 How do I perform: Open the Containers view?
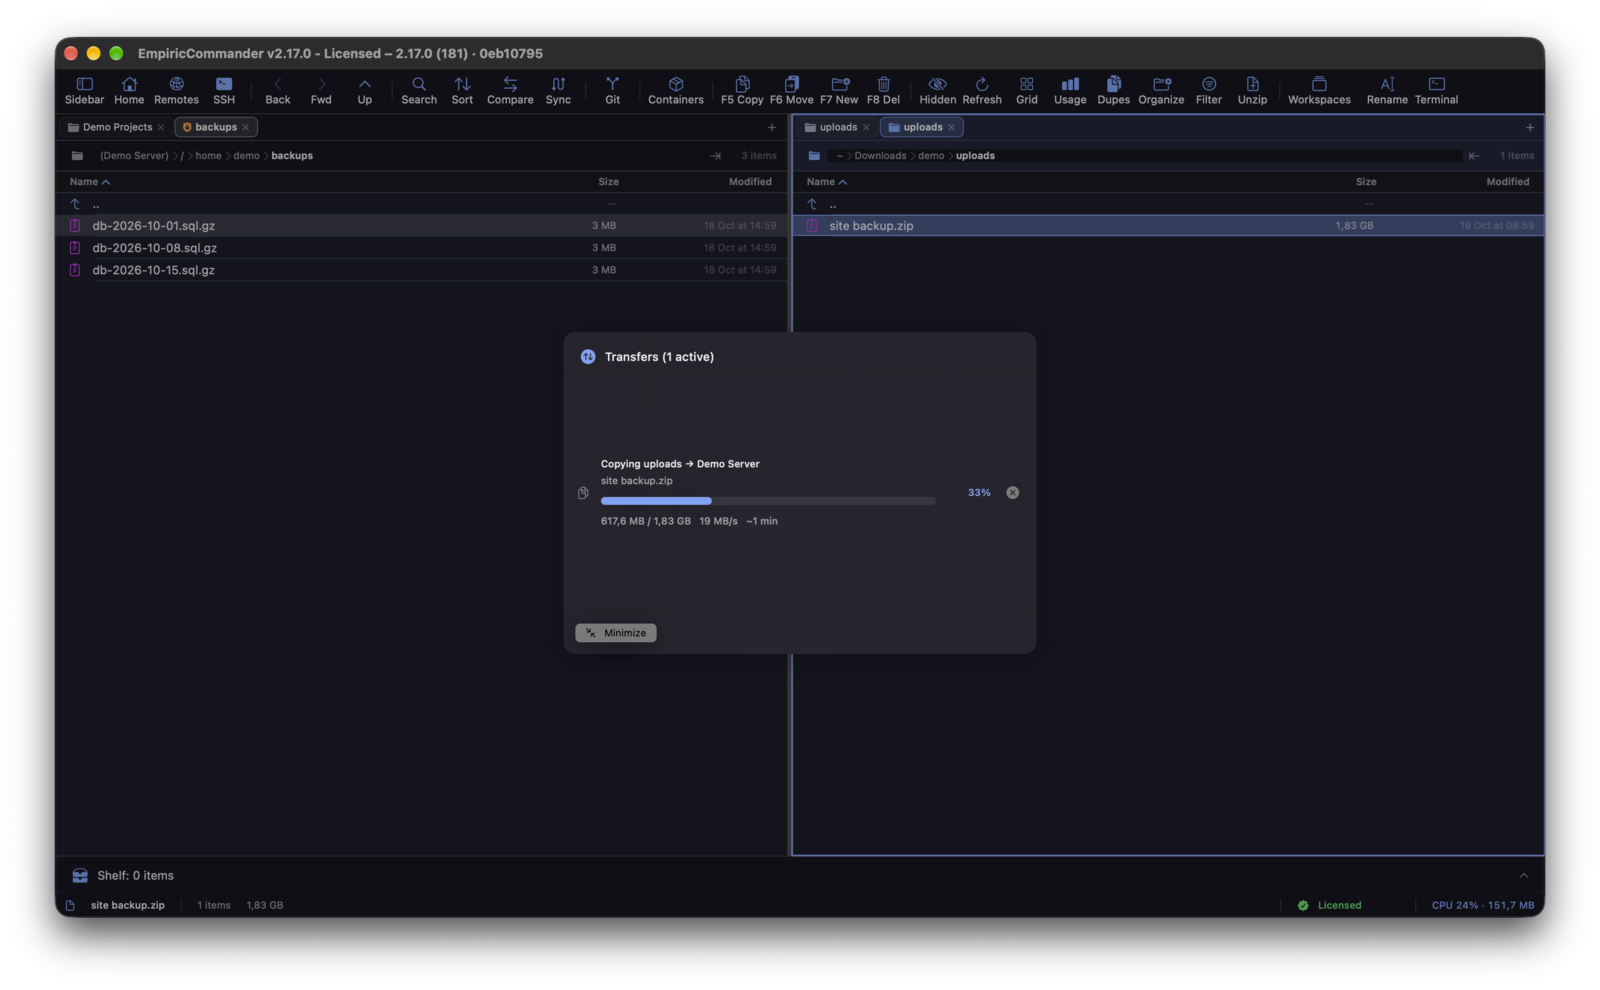tap(676, 90)
